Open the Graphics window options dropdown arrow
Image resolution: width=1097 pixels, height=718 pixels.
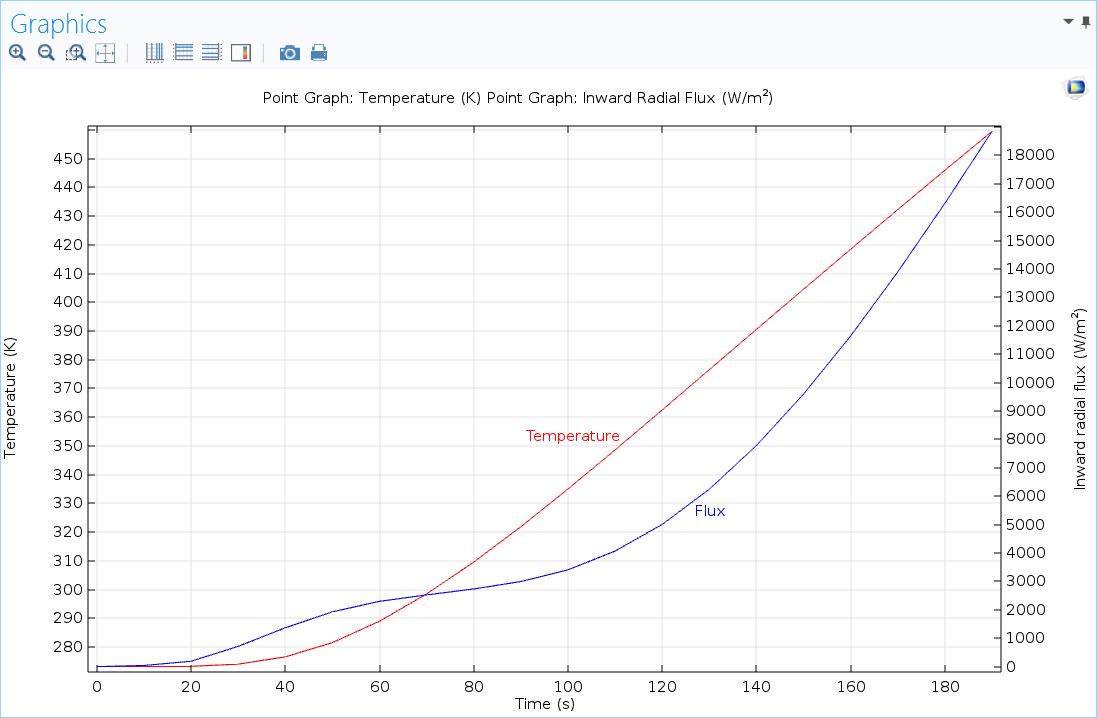point(1069,21)
